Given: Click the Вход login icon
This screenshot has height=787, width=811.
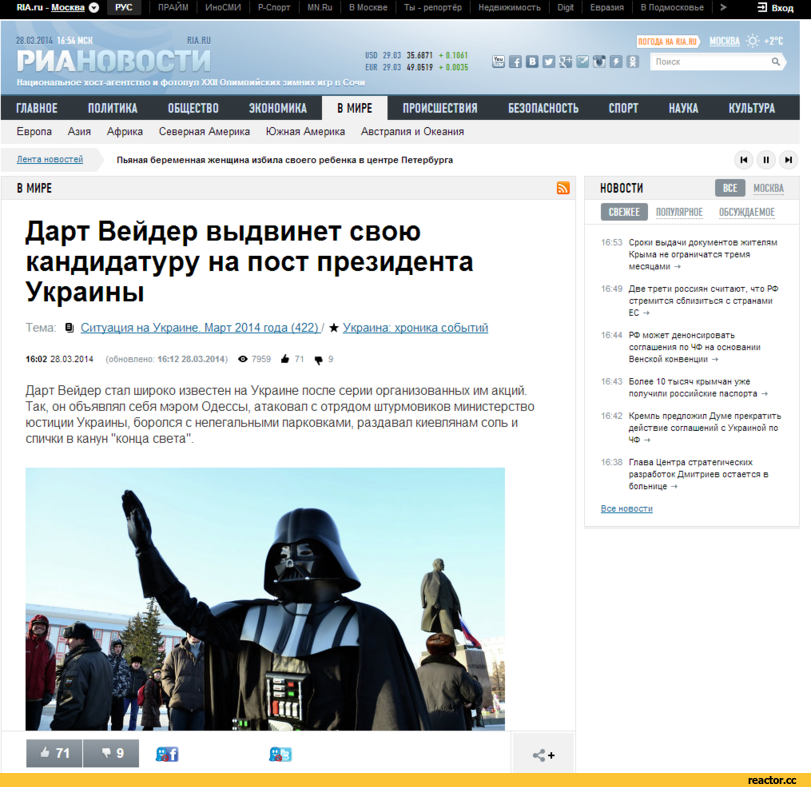Looking at the screenshot, I should (762, 8).
